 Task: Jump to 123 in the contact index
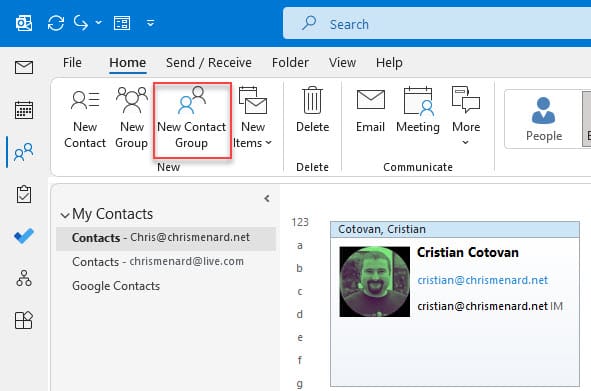pos(300,222)
